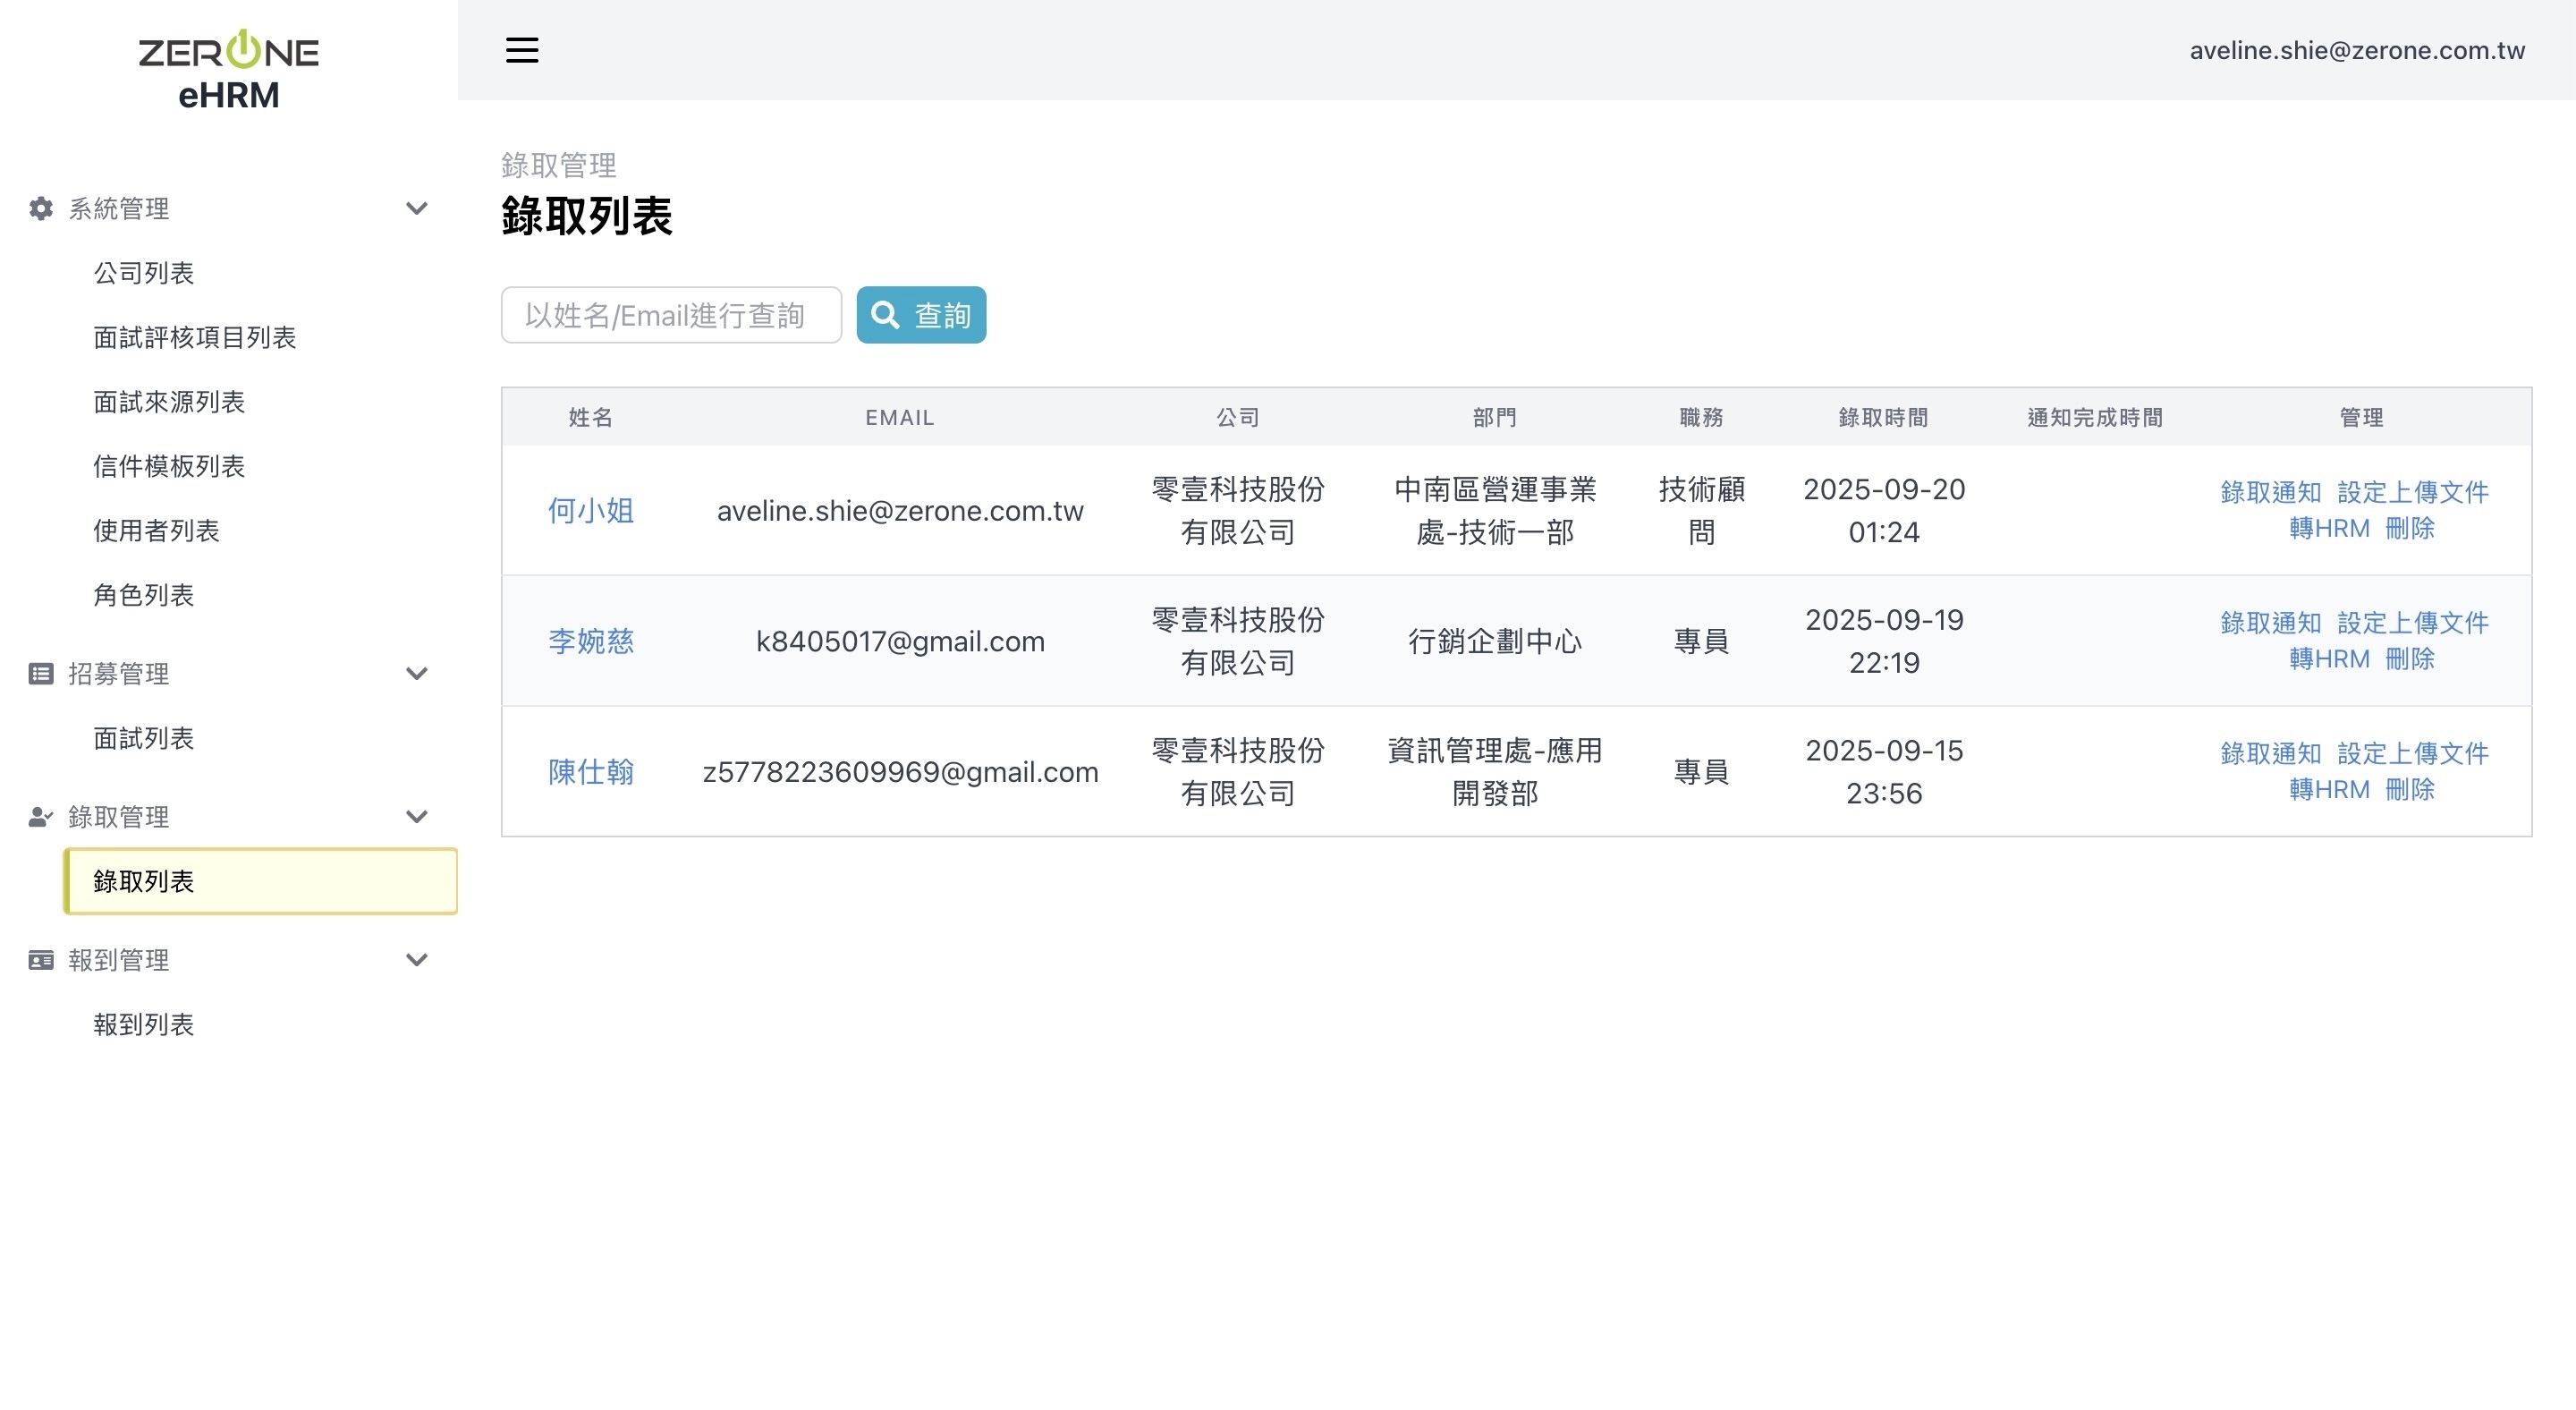This screenshot has width=2576, height=1410.
Task: Click the hamburger menu icon
Action: click(521, 50)
